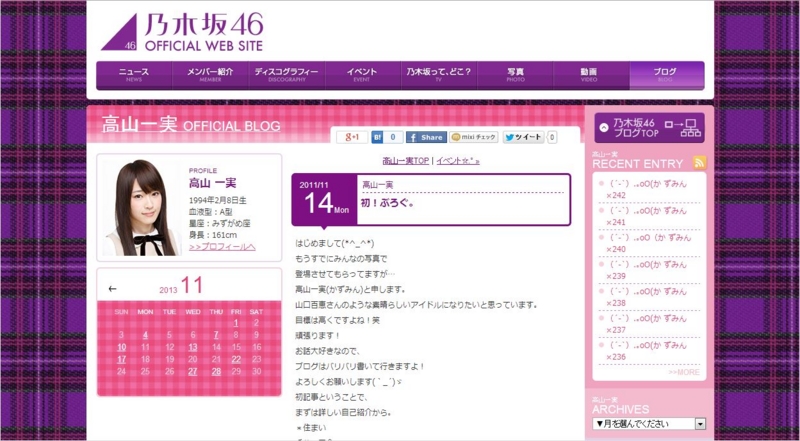
Task: Go to previous month with calendar arrow
Action: 113,289
